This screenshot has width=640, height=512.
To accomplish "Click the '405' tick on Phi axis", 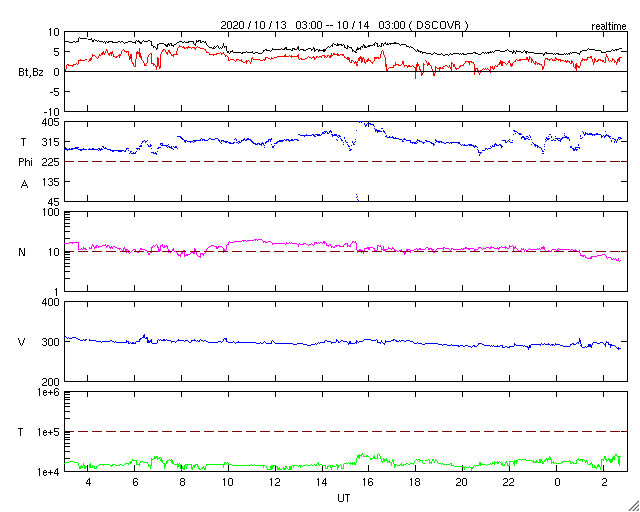I will pyautogui.click(x=52, y=122).
